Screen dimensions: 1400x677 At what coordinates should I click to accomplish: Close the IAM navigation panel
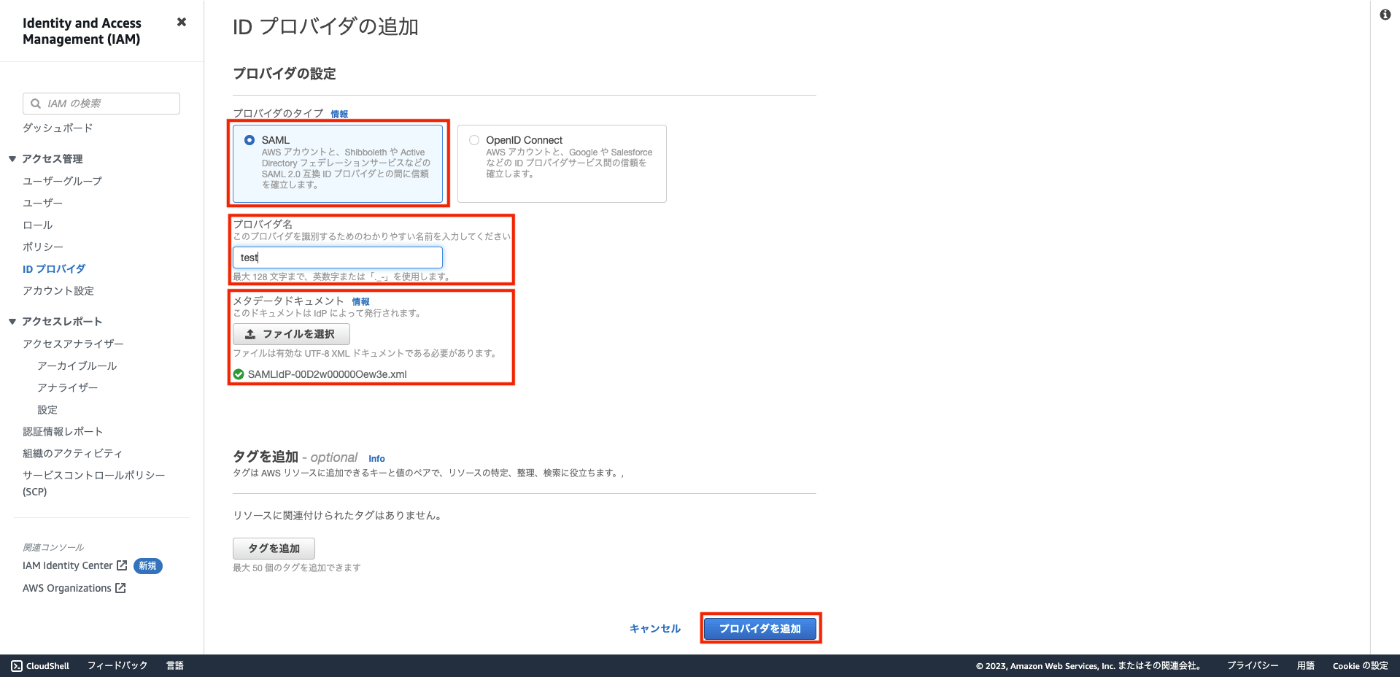181,22
